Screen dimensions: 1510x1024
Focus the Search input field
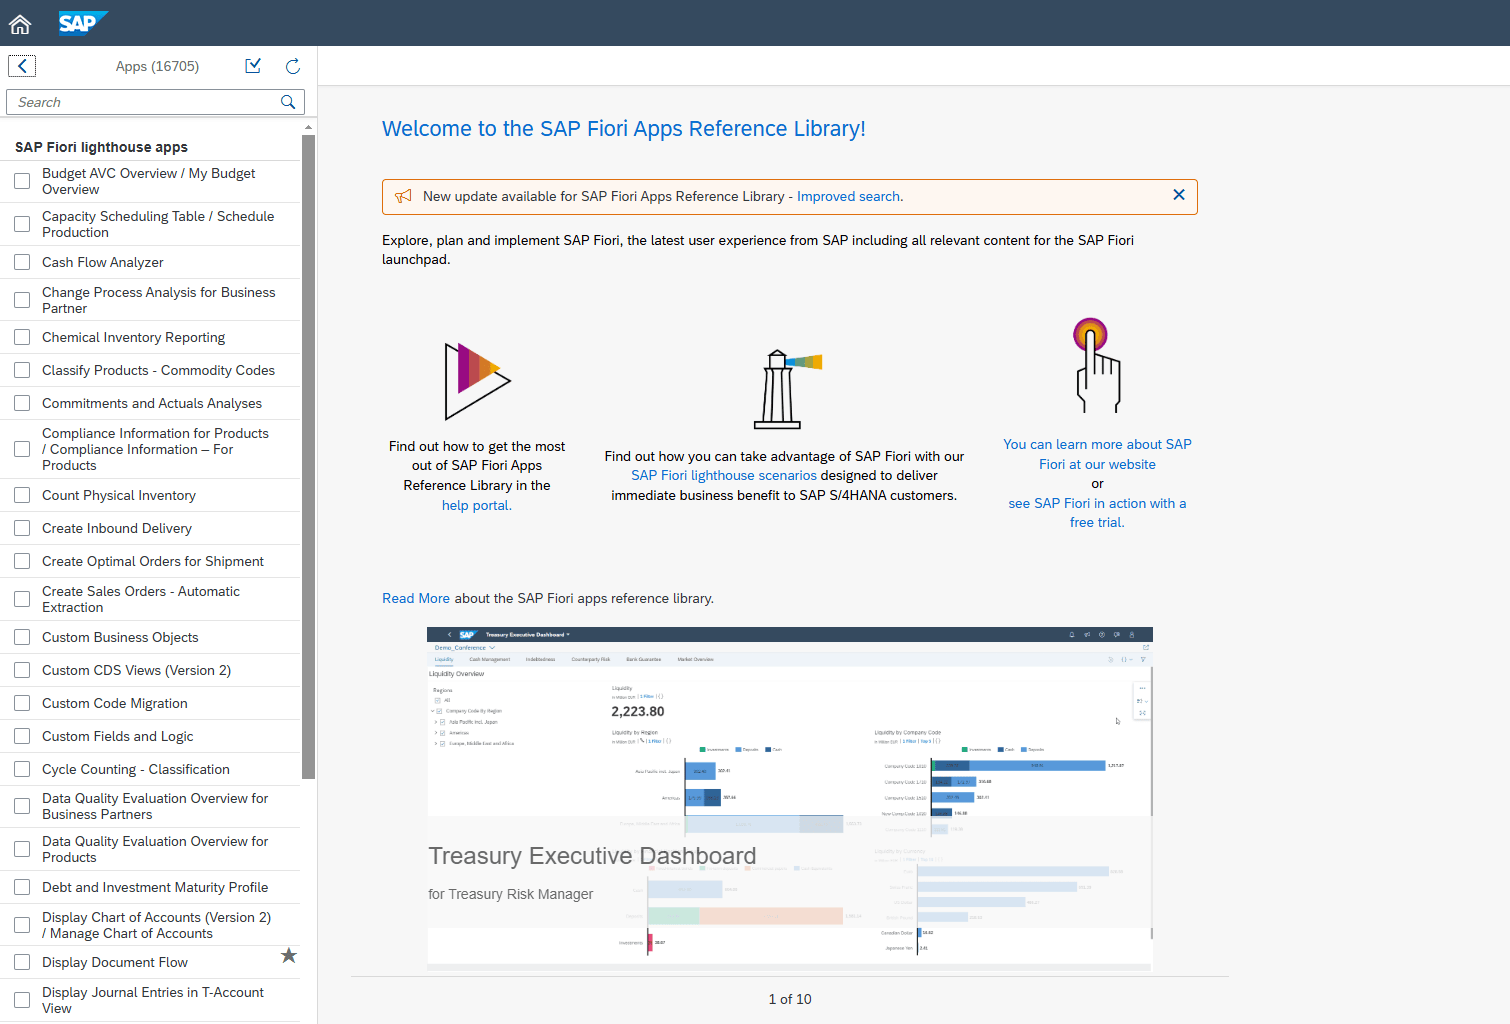pos(155,102)
